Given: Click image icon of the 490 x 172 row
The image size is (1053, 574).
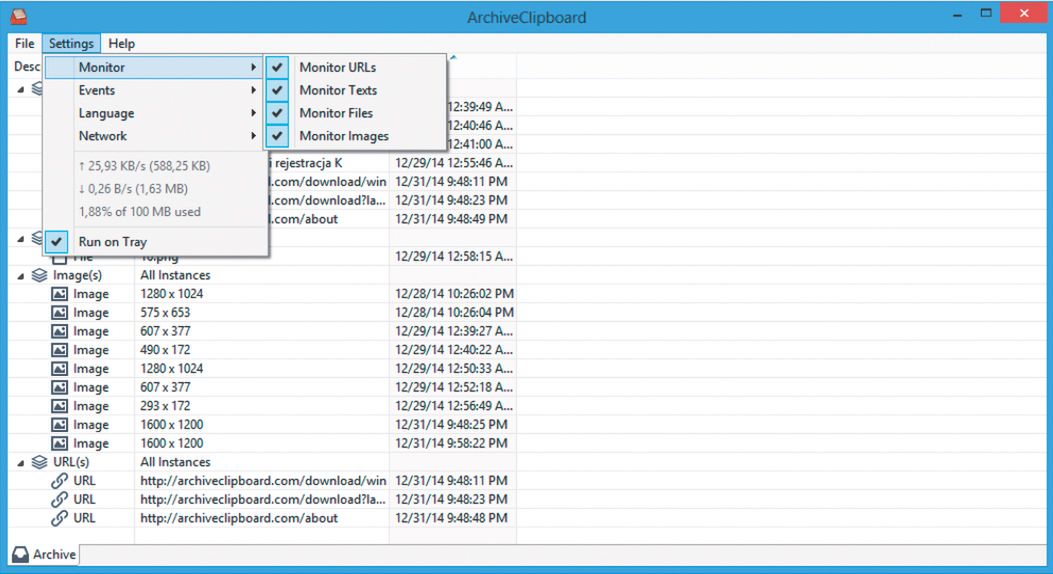Looking at the screenshot, I should coord(60,350).
